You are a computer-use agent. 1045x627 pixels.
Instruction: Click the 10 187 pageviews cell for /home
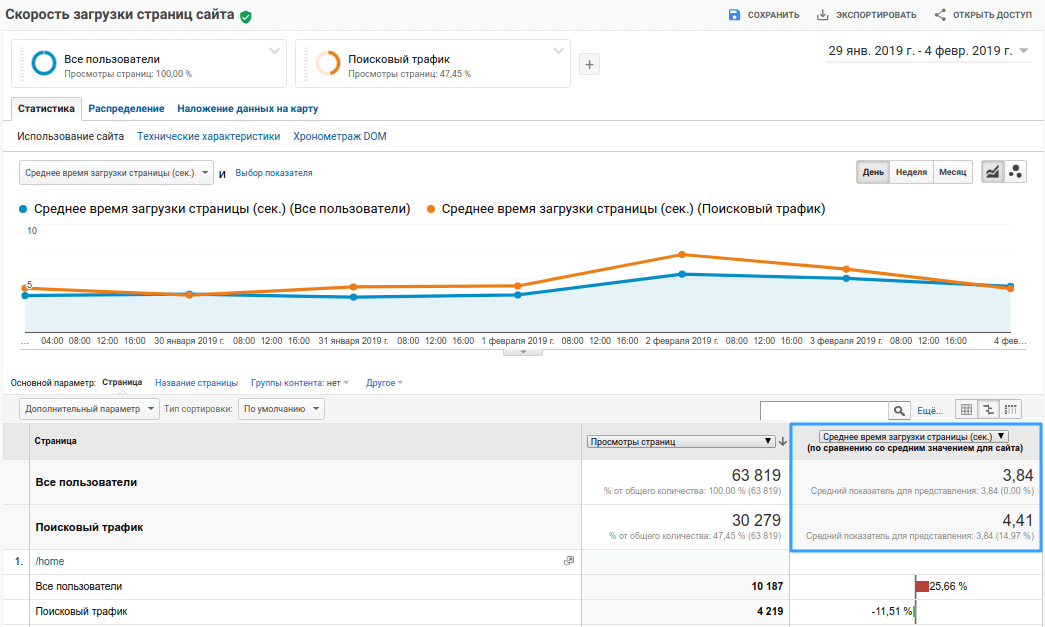[768, 586]
